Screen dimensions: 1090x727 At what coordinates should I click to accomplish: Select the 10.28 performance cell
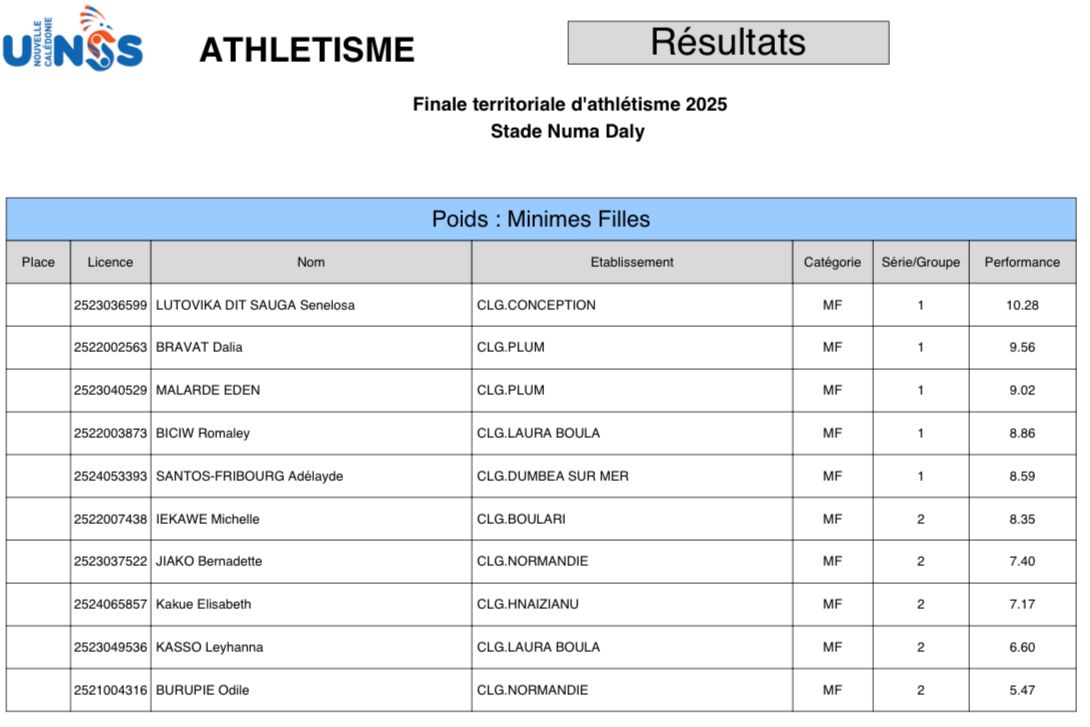[1022, 305]
